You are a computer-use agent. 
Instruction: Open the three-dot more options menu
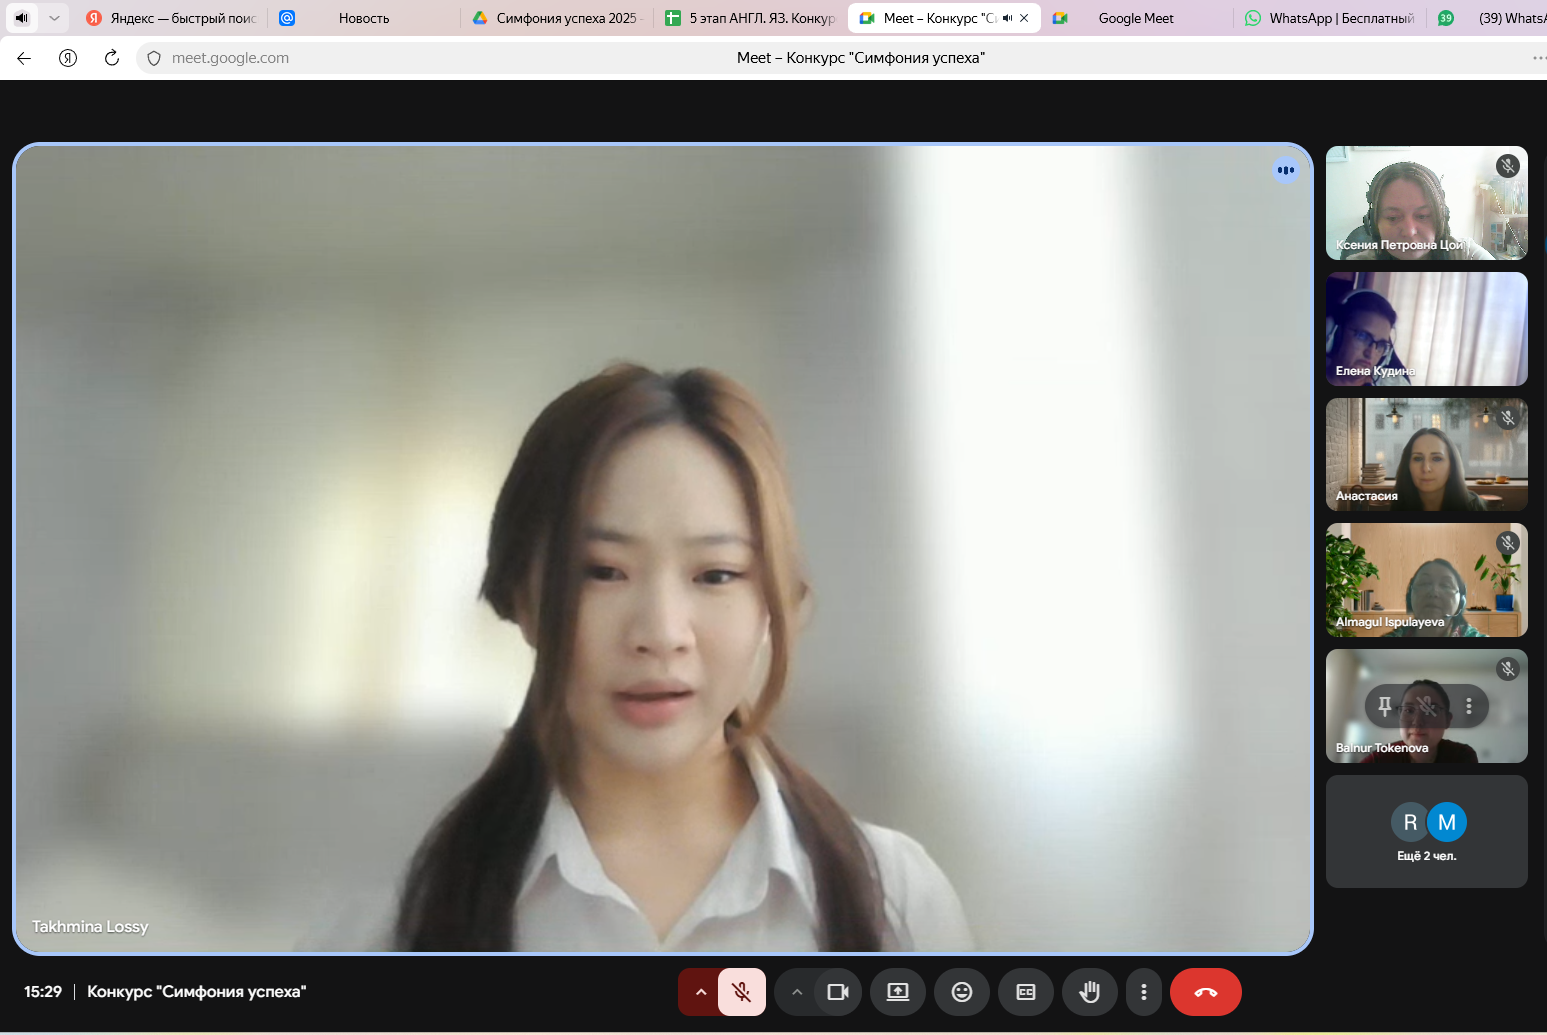tap(1143, 992)
